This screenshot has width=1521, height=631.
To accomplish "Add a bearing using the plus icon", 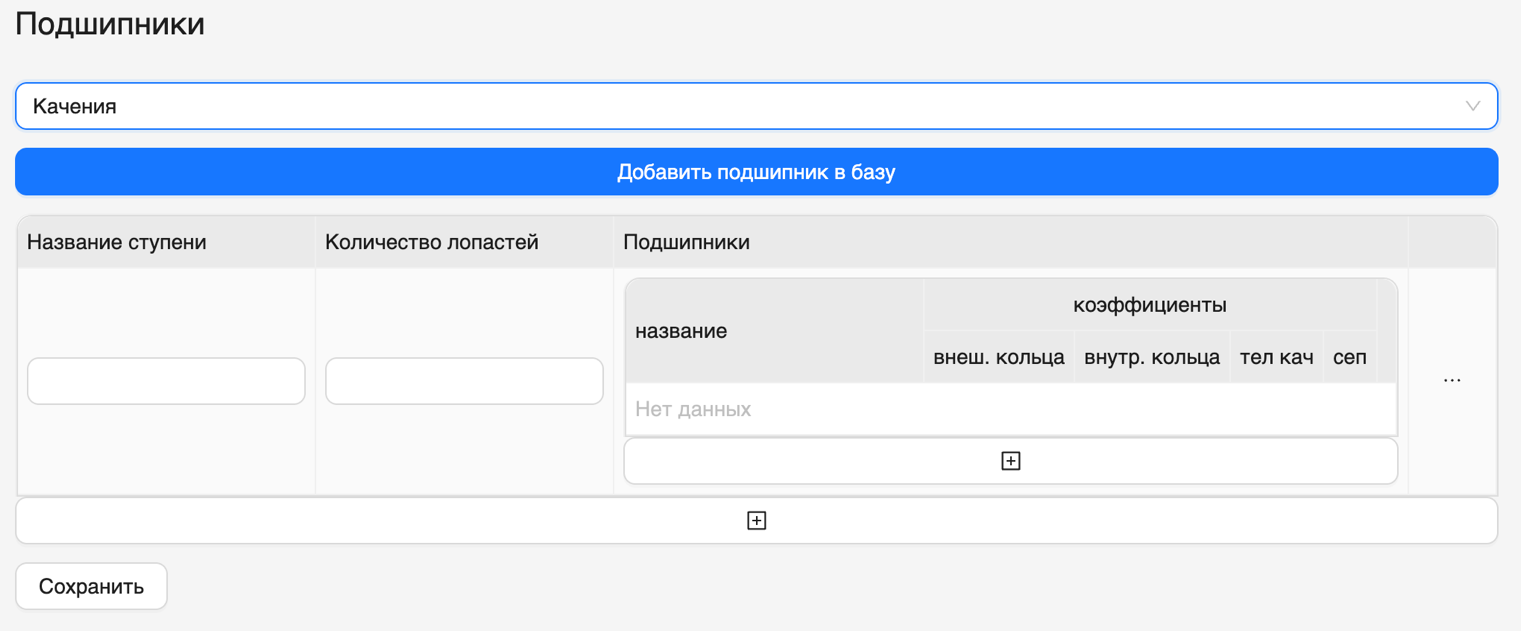I will pyautogui.click(x=1010, y=460).
